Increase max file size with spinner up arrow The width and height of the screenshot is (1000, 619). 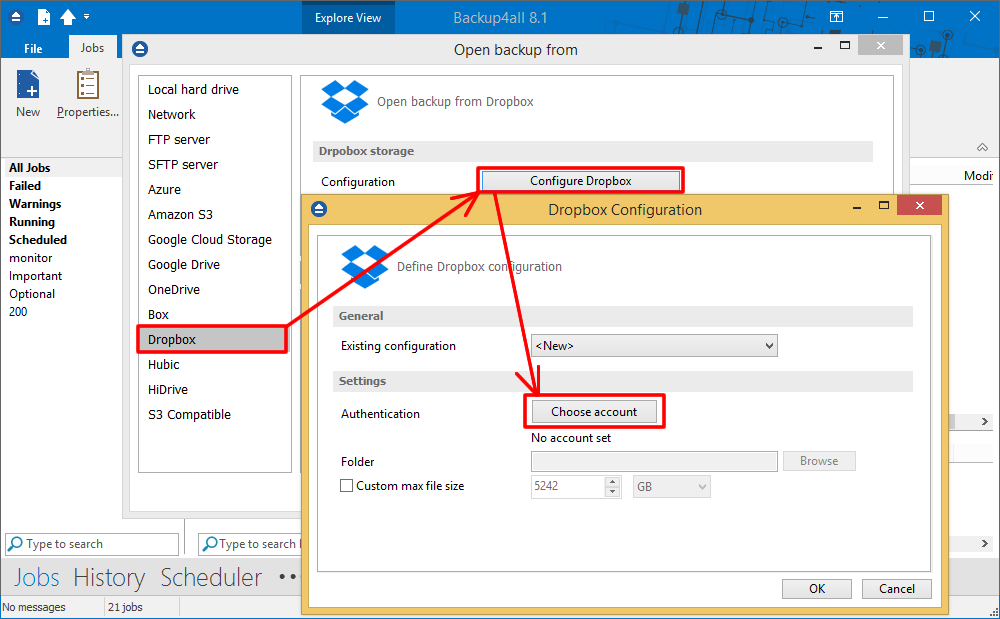(613, 482)
